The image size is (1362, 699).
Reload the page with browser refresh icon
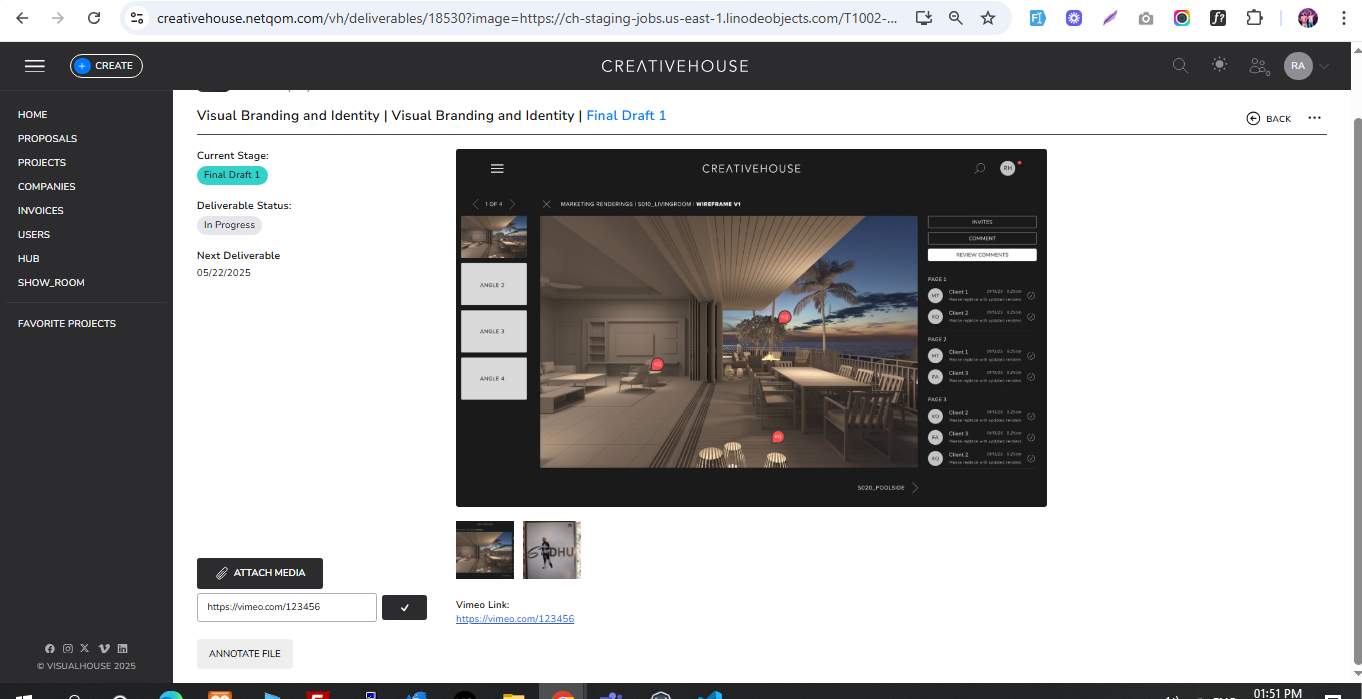(94, 18)
